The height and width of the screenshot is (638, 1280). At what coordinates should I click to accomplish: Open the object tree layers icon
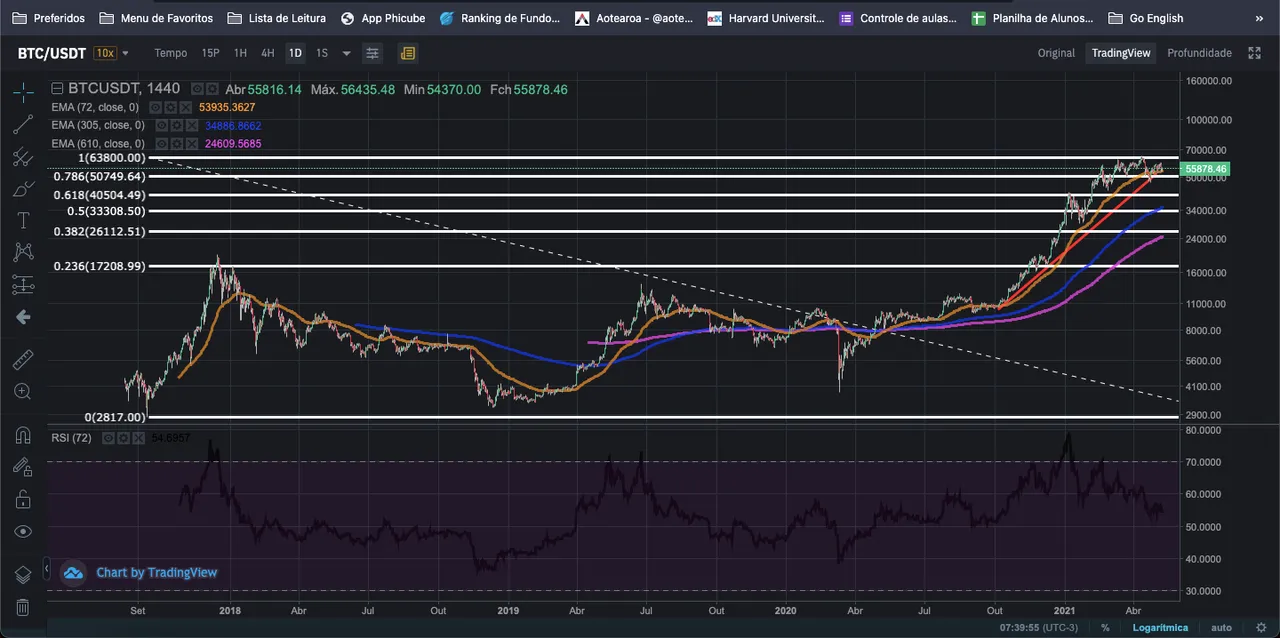23,575
